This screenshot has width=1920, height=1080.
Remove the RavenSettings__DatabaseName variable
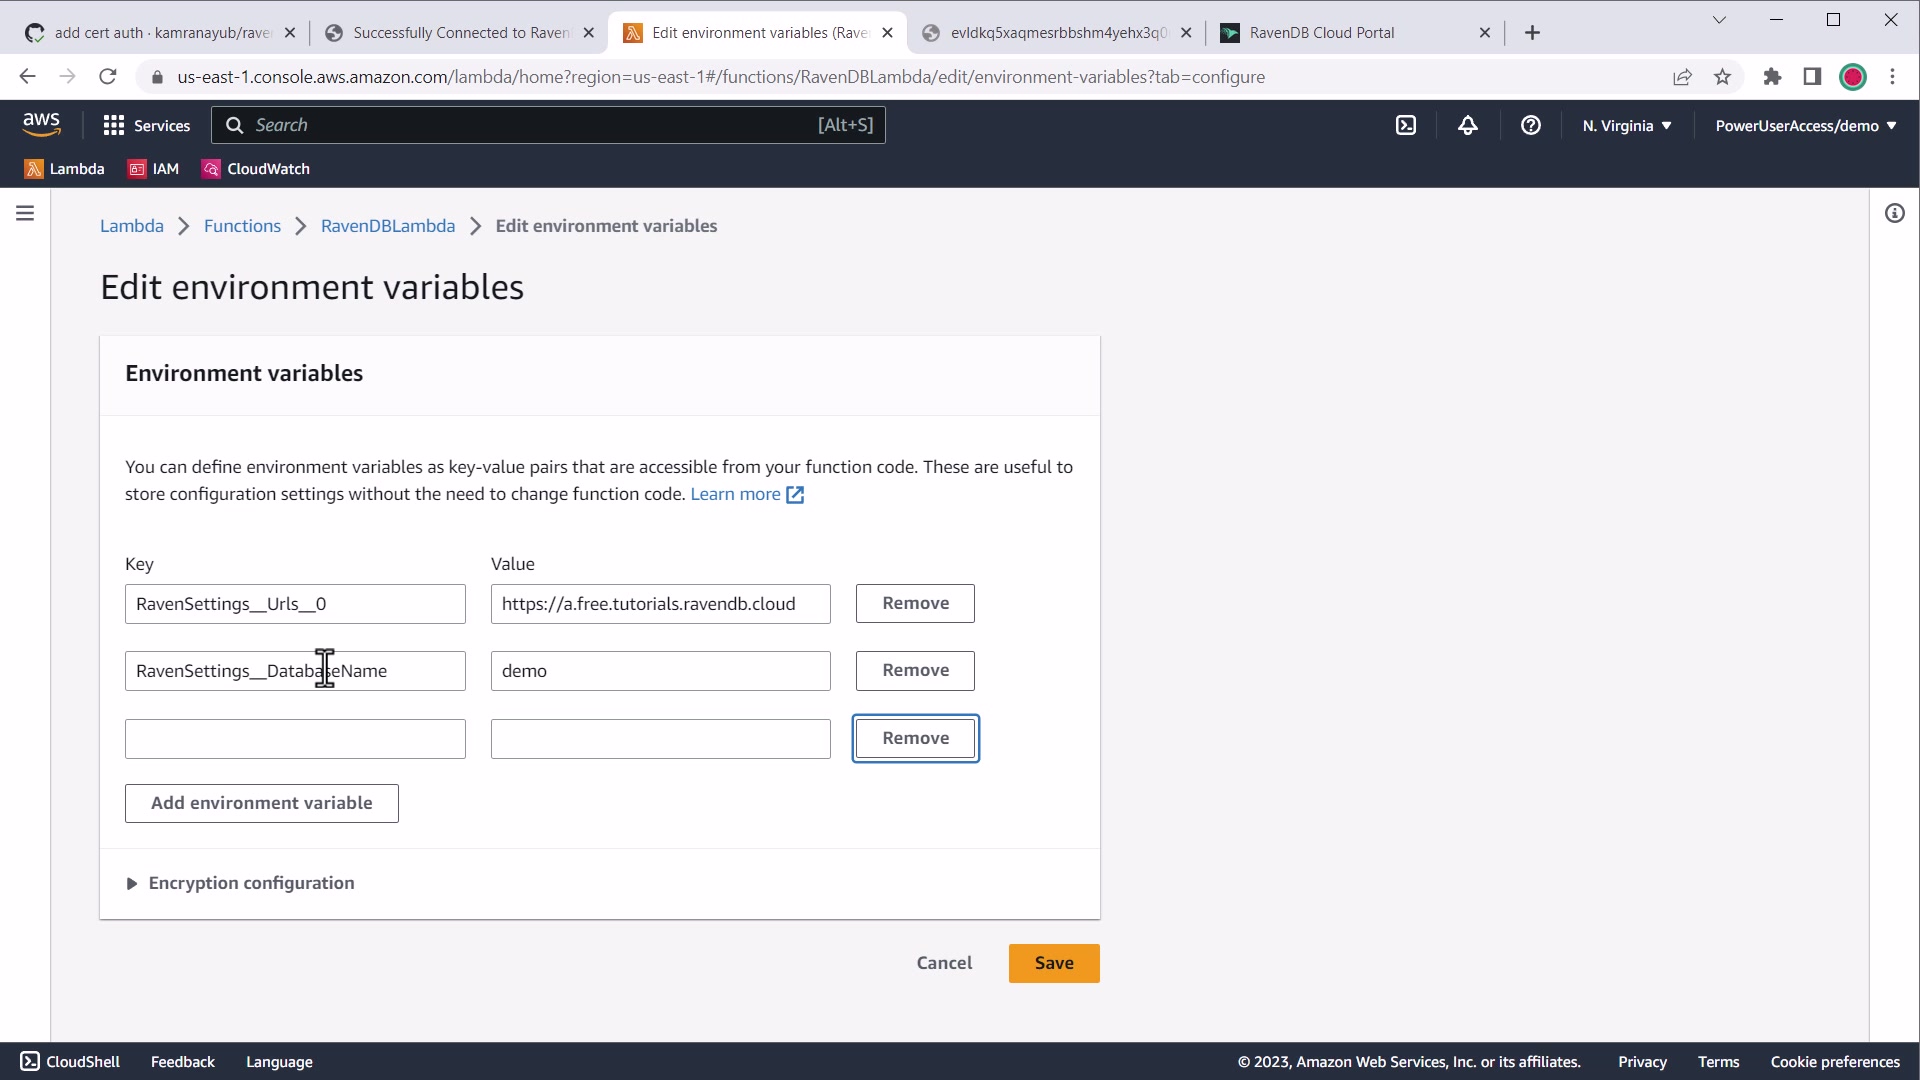click(915, 670)
